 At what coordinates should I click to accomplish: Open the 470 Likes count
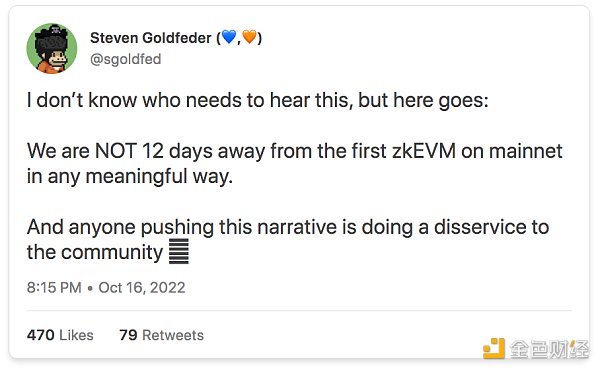60,335
